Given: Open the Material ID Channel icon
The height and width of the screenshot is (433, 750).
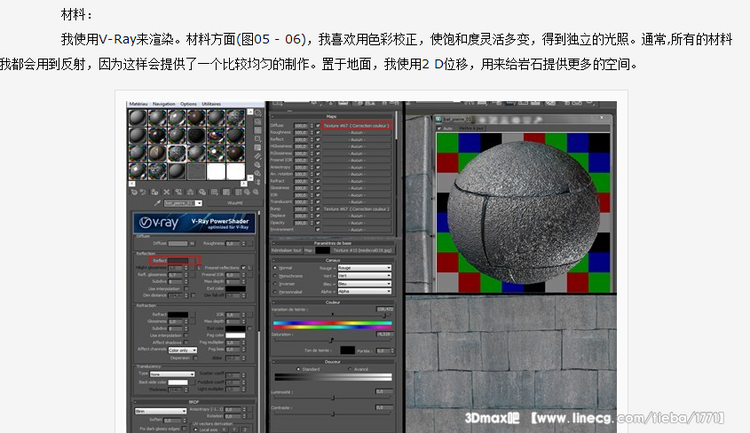Looking at the screenshot, I should pyautogui.click(x=214, y=192).
